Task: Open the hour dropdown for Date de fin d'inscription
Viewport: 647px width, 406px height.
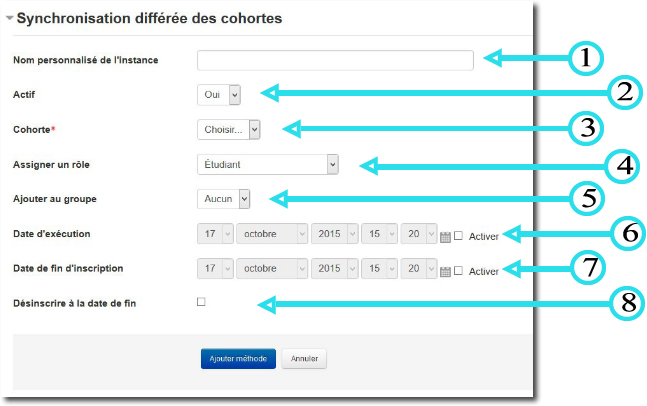Action: 379,270
